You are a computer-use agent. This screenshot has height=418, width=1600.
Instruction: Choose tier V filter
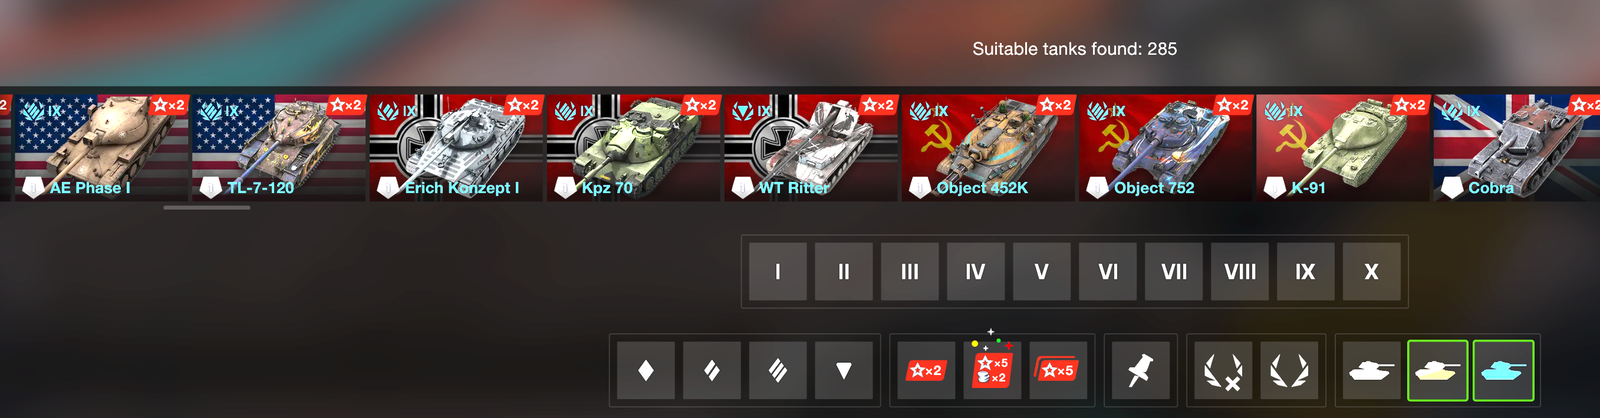1041,272
